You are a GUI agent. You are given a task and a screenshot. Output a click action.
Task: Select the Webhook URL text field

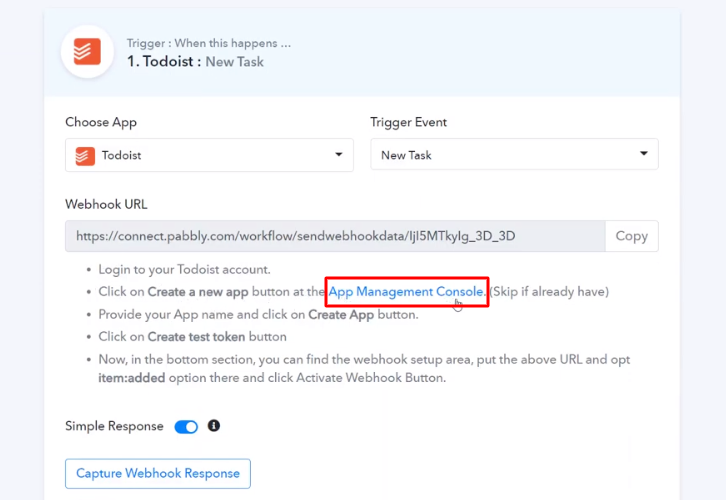335,236
